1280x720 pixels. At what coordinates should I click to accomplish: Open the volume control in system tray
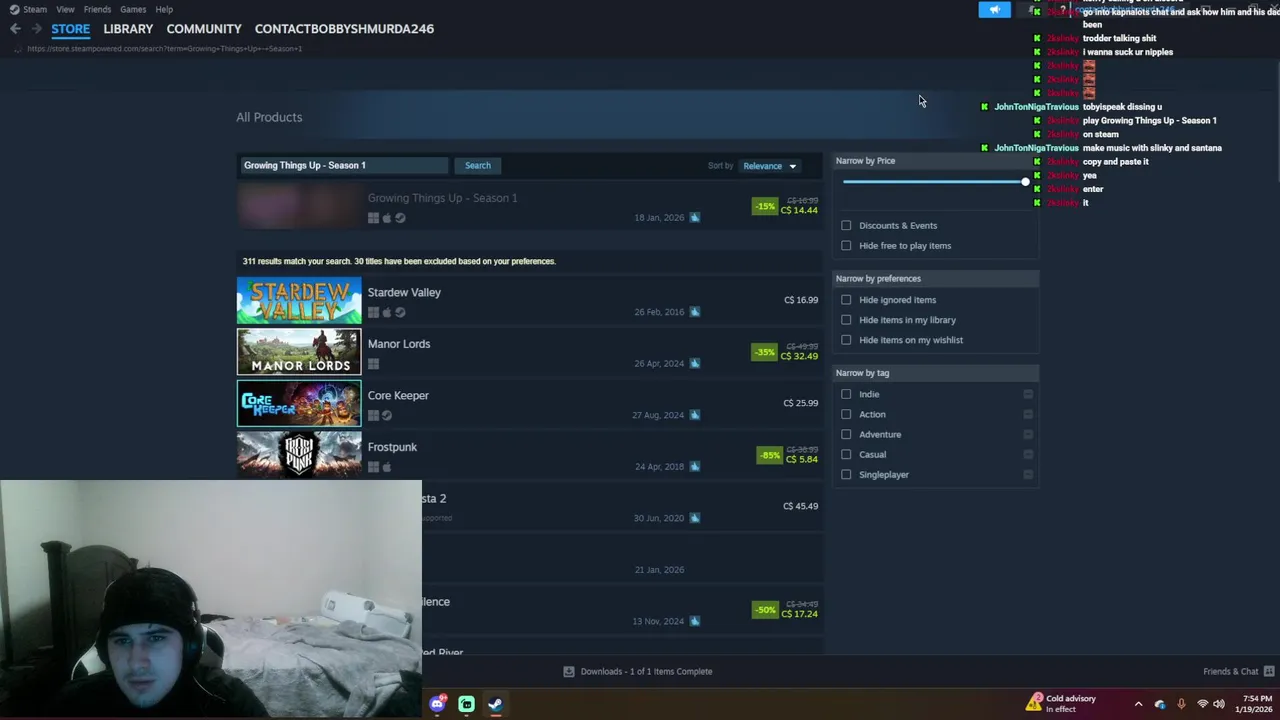click(1219, 704)
